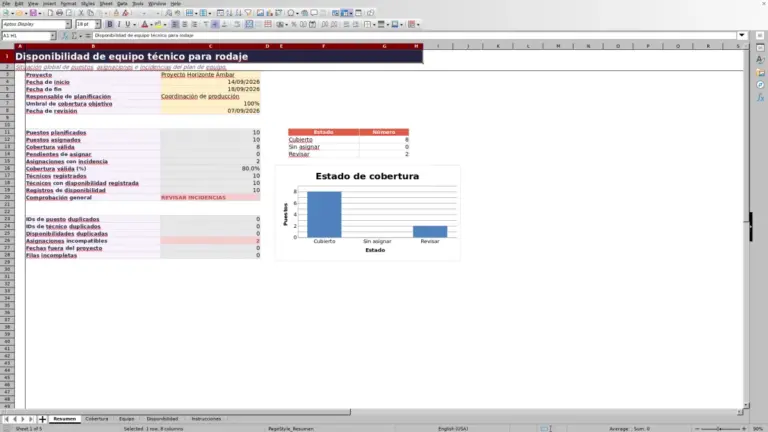Image resolution: width=768 pixels, height=432 pixels.
Task: Click the Align Left icon
Action: coord(175,24)
